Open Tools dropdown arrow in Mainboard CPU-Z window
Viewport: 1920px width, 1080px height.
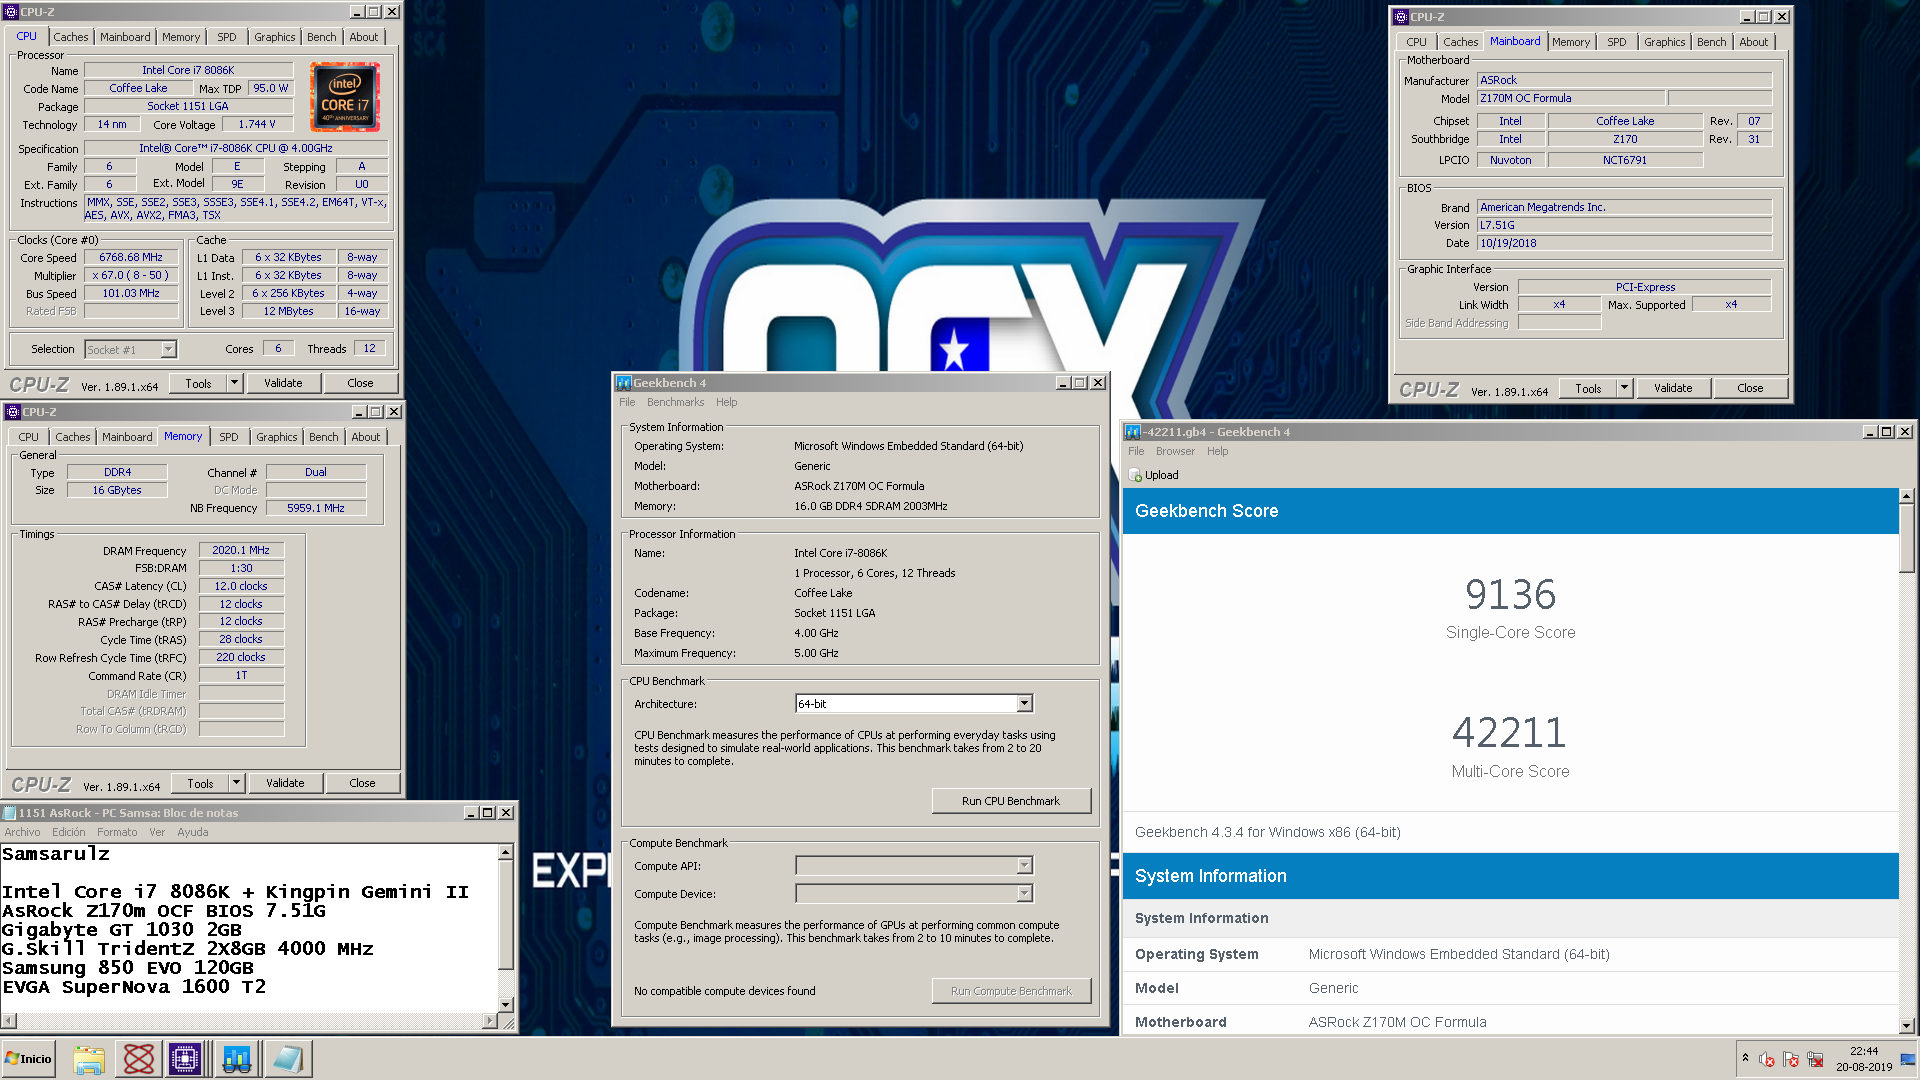tap(1624, 388)
